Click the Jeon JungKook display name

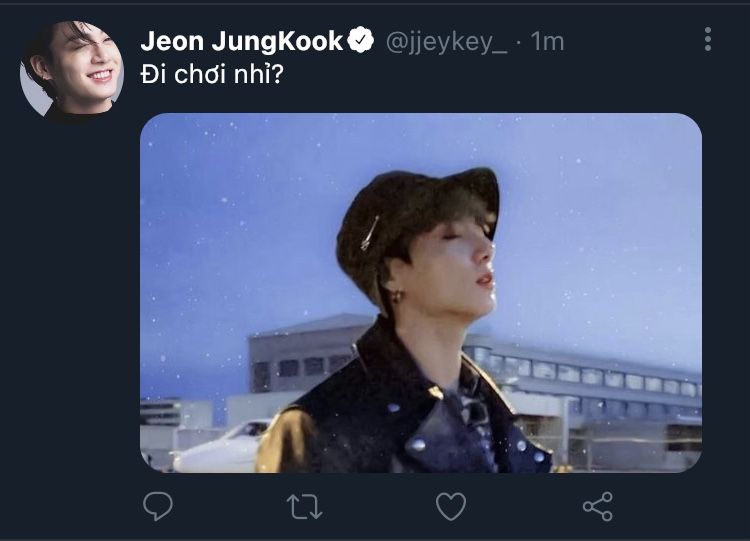coord(242,41)
